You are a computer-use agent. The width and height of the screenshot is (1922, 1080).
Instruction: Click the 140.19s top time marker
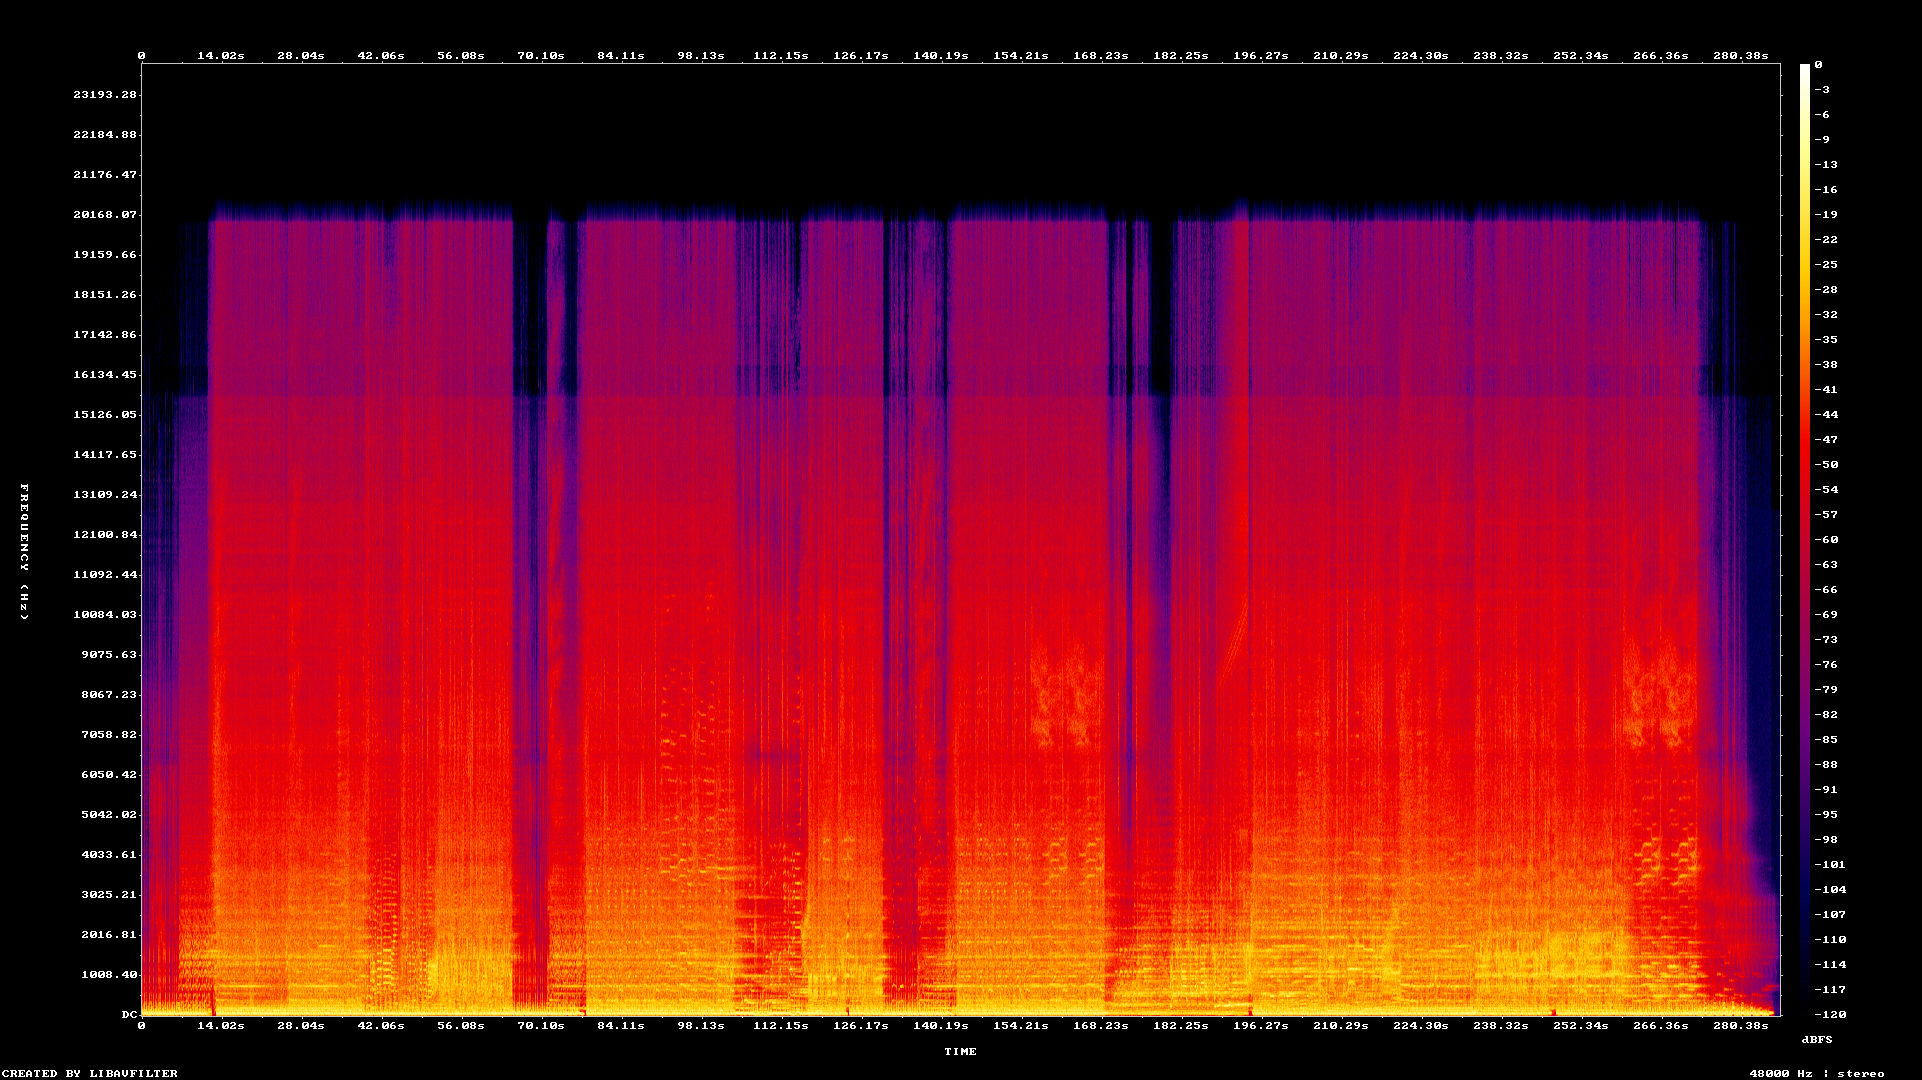pos(940,56)
